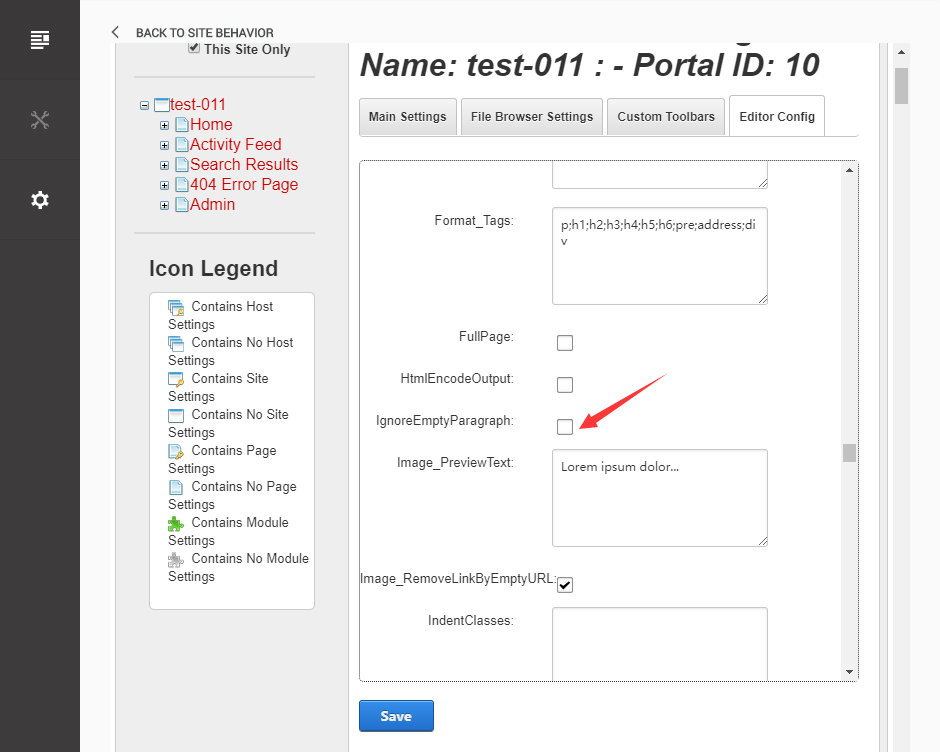Click the back arrow beside Site Behavior

point(116,32)
